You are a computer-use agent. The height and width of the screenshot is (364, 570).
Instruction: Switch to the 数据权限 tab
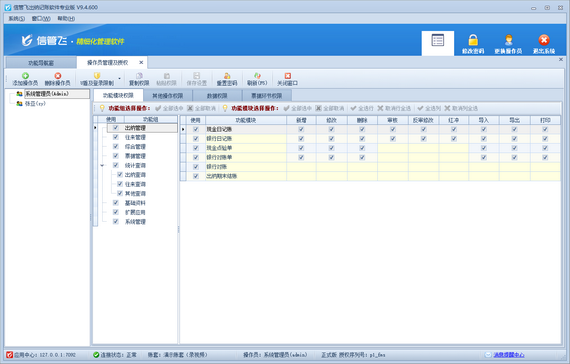point(217,96)
